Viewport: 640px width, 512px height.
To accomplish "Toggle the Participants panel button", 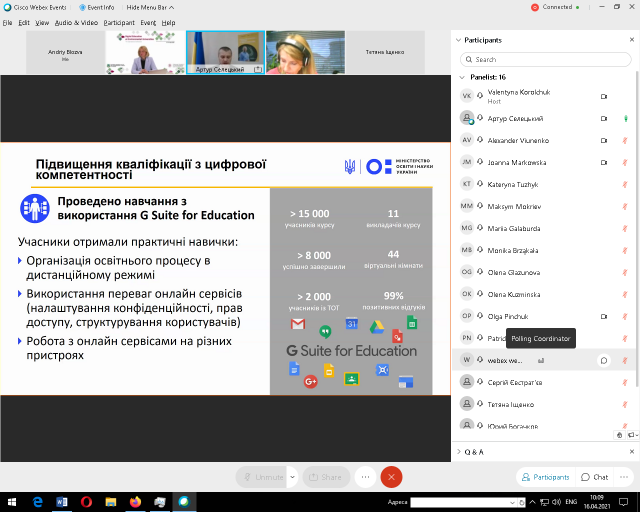I will (547, 477).
